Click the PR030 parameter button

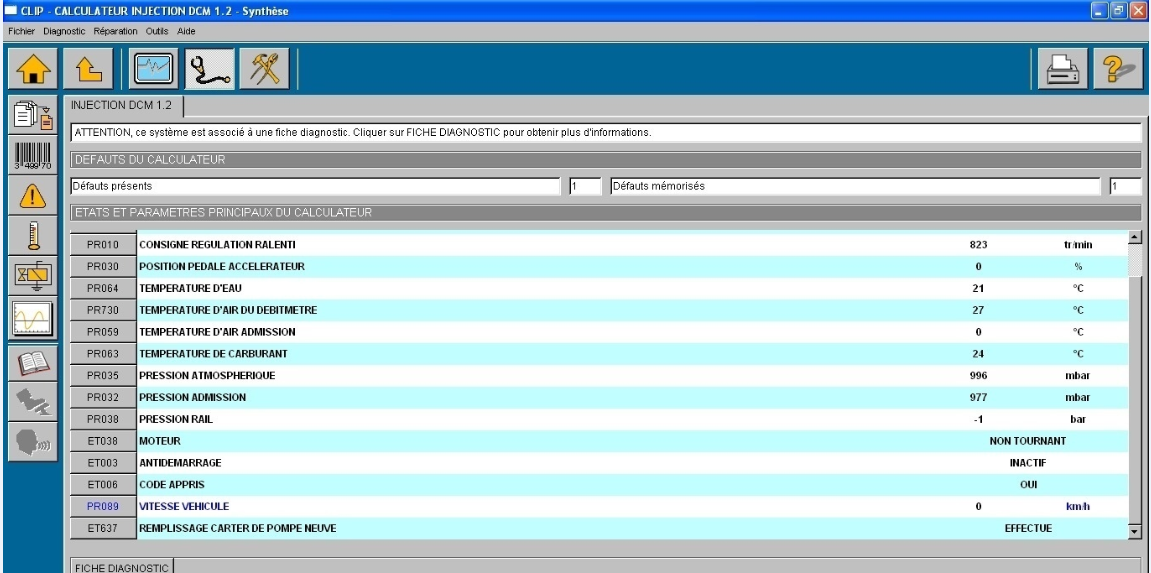pos(103,266)
